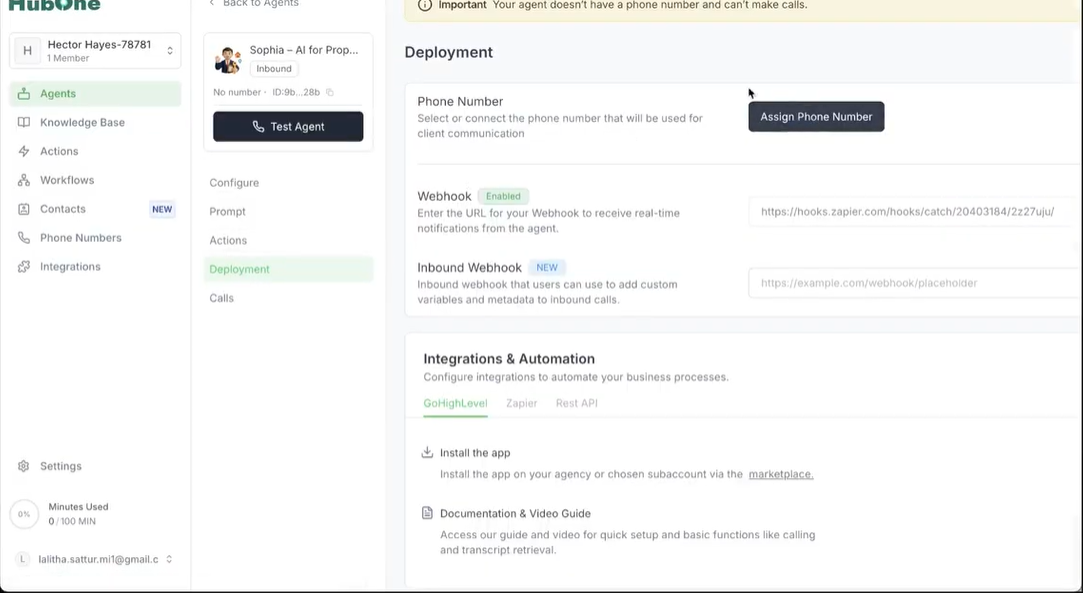Copy the agent ID via copy icon
The image size is (1083, 593).
[x=329, y=93]
